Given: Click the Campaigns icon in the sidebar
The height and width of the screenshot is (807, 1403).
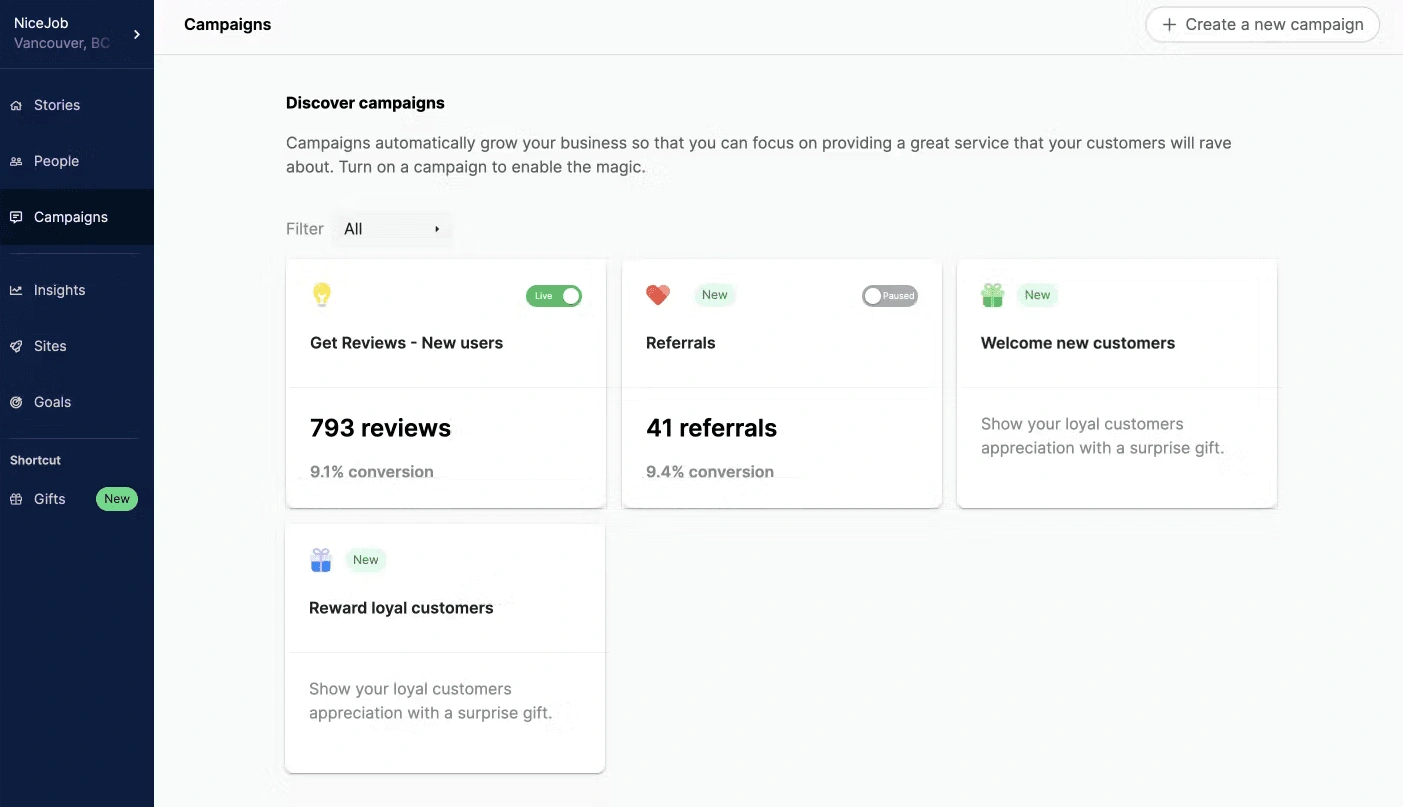Looking at the screenshot, I should (16, 217).
